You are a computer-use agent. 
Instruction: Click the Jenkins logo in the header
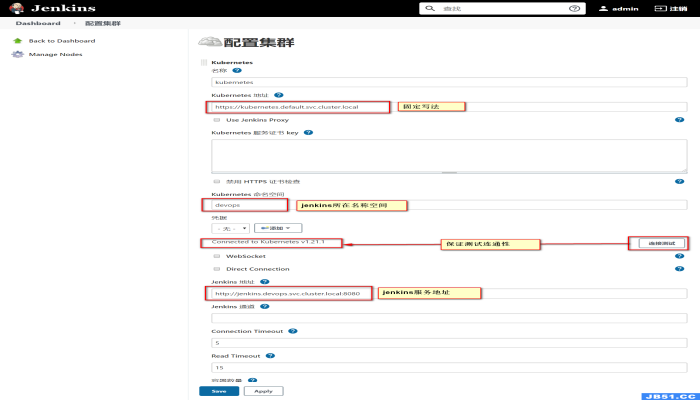(x=53, y=8)
